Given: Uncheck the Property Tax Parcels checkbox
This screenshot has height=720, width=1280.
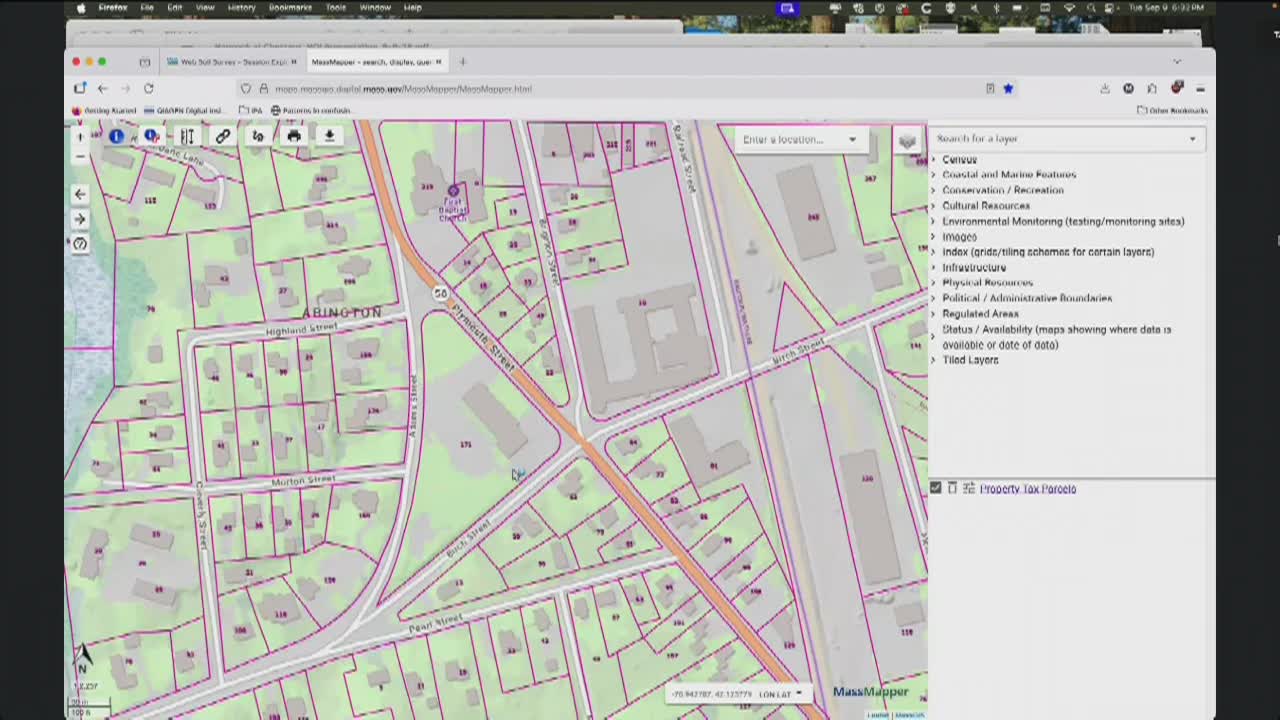Looking at the screenshot, I should 935,488.
